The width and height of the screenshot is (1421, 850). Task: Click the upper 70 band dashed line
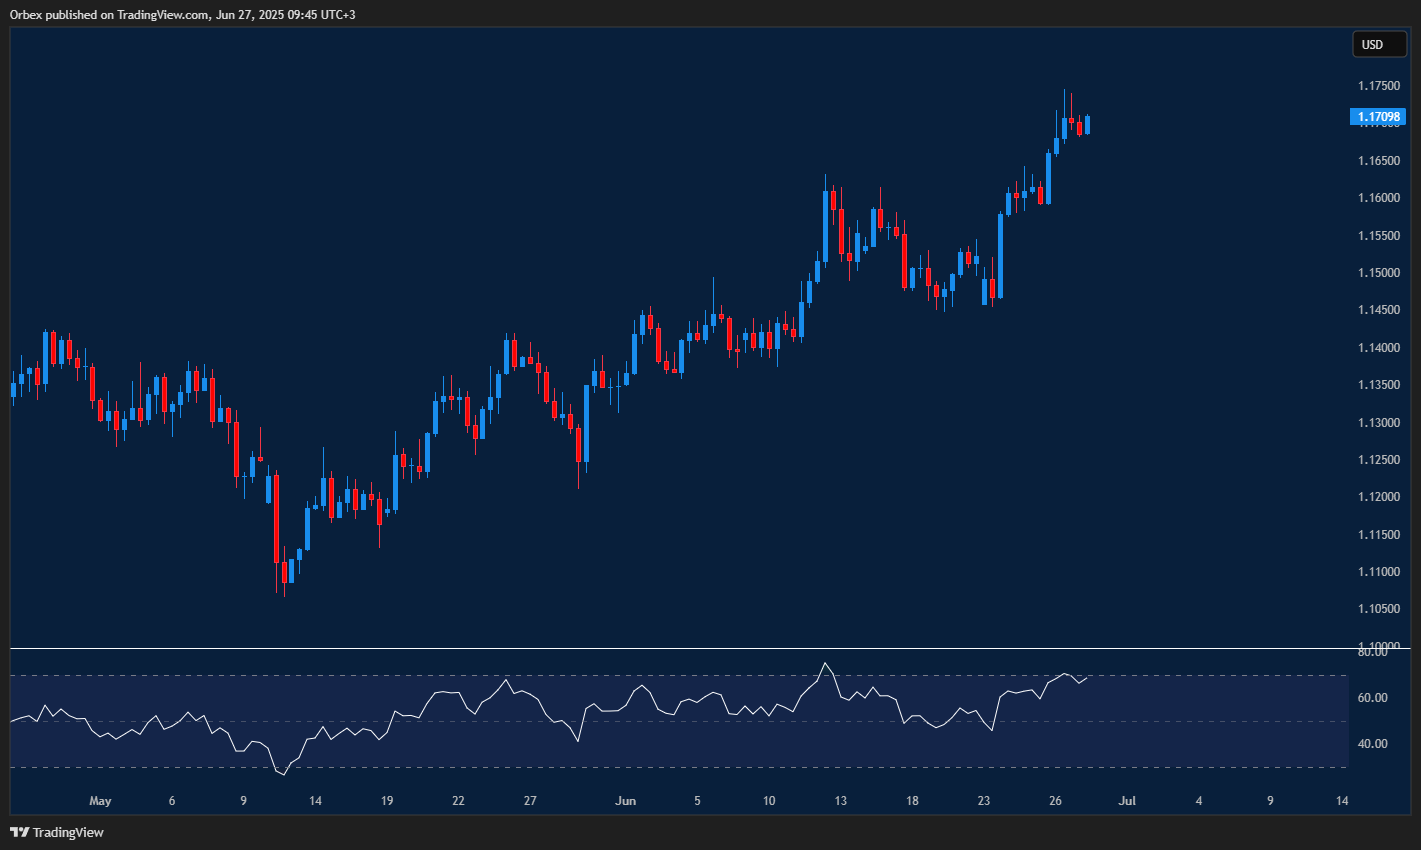670,677
